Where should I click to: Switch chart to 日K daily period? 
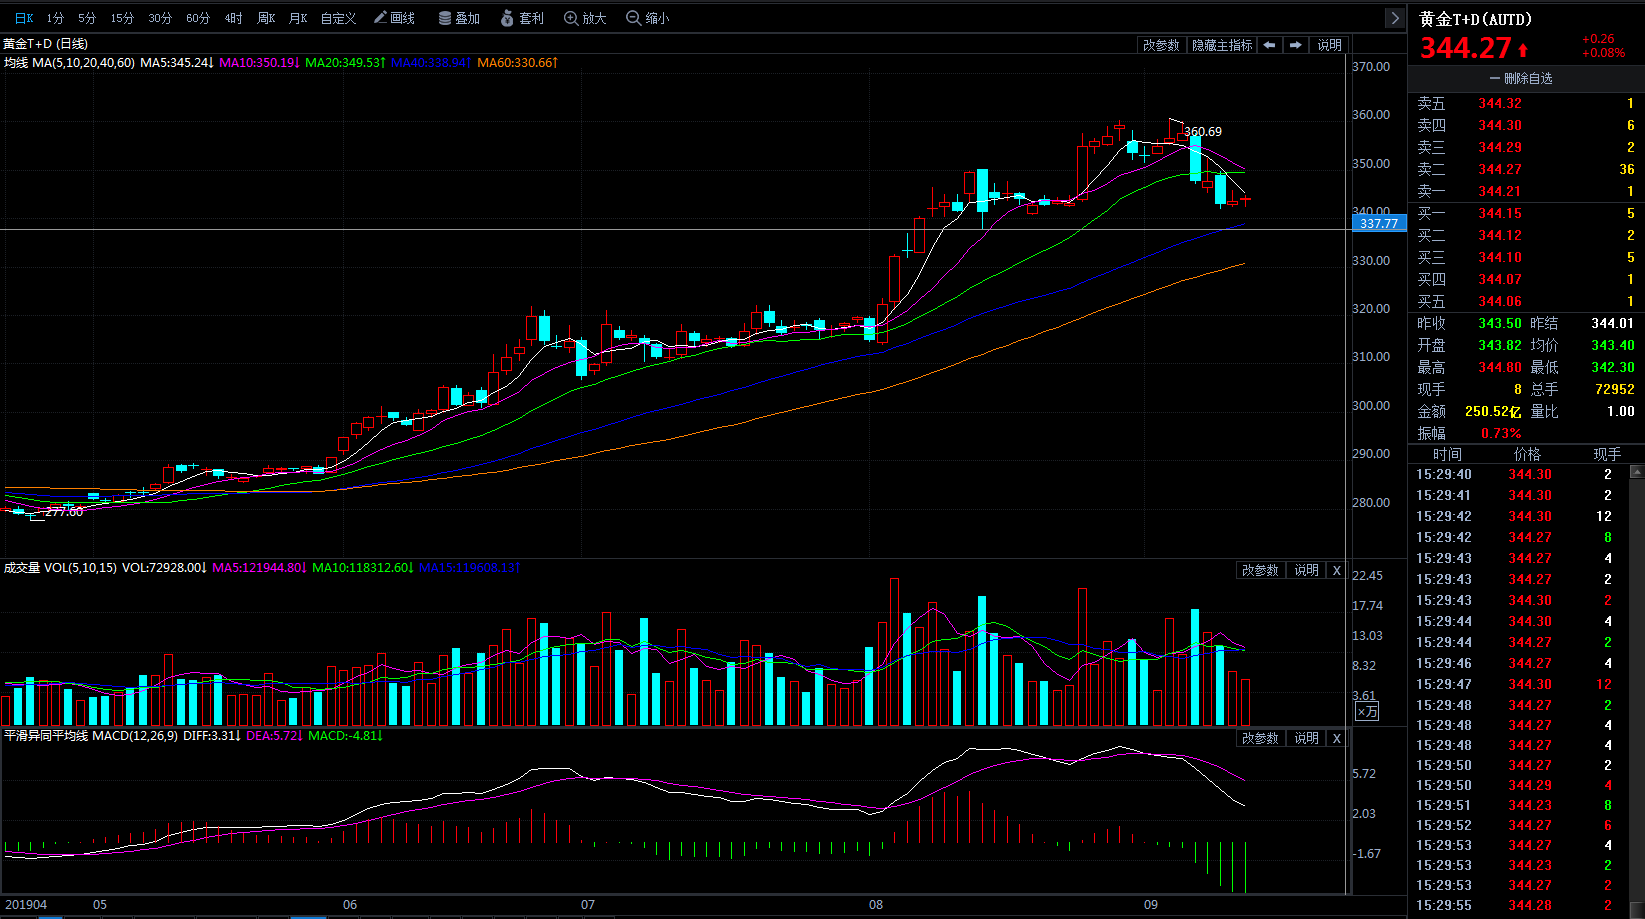click(x=24, y=18)
